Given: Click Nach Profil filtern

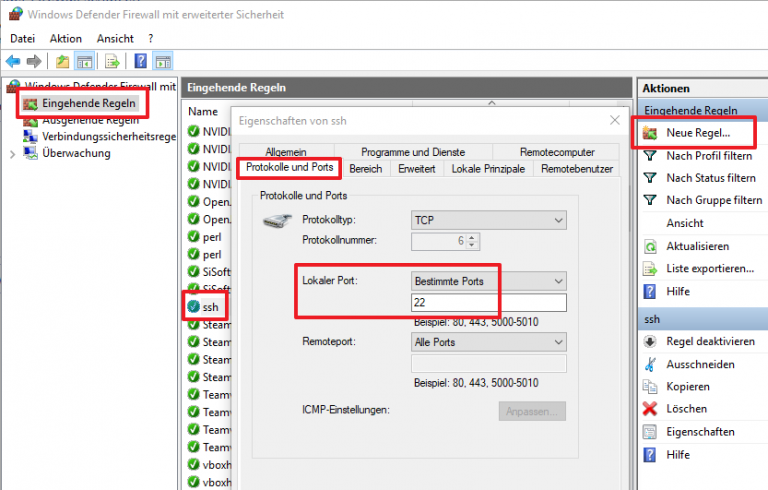Looking at the screenshot, I should coord(709,156).
